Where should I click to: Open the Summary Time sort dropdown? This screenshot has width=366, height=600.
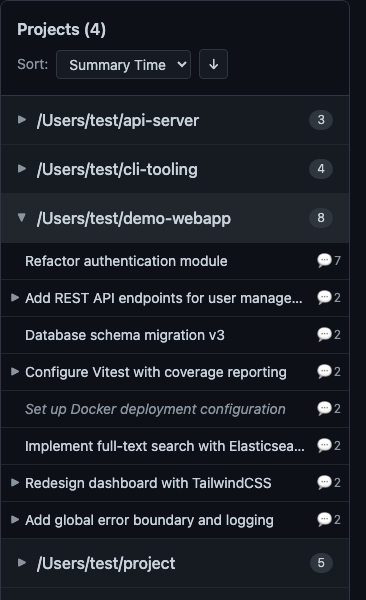(123, 65)
